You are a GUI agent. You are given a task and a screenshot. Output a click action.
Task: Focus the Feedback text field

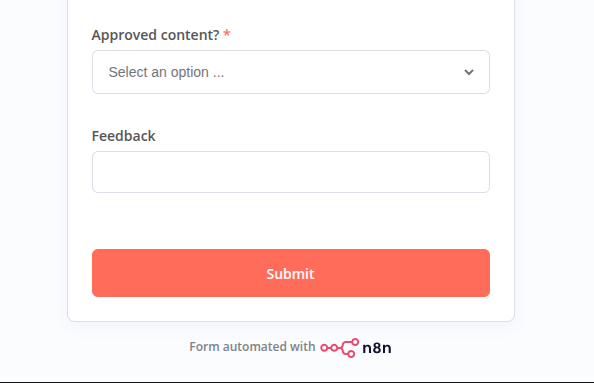(x=291, y=172)
